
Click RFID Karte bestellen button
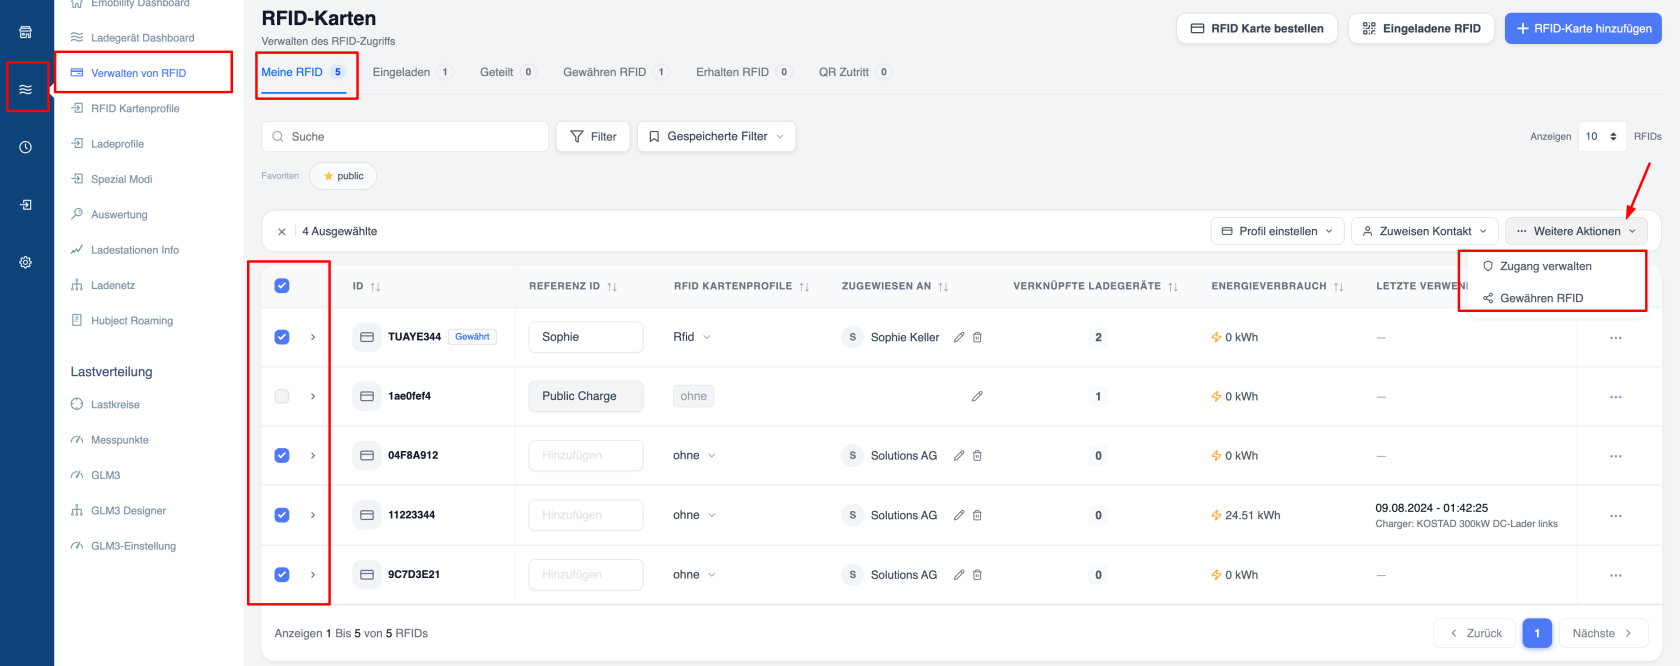coord(1257,29)
